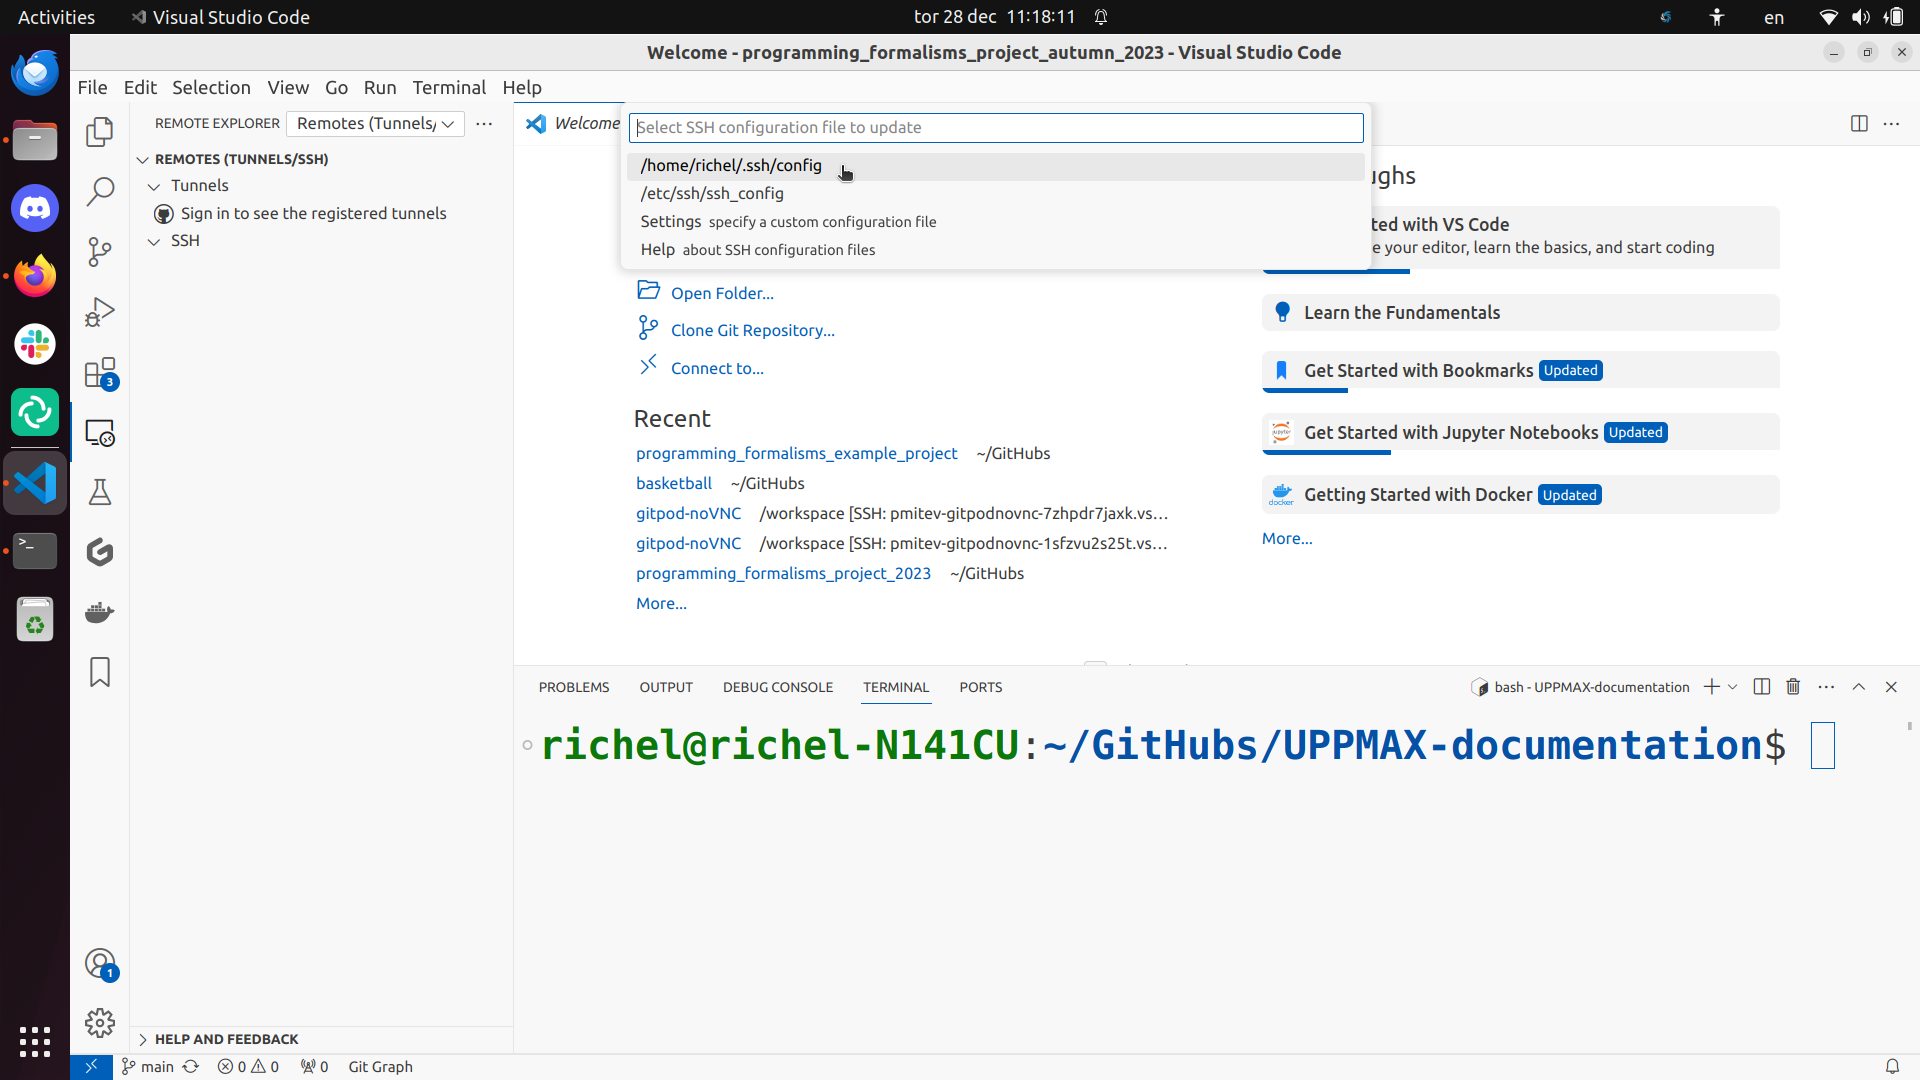Switch to PORTS panel tab
Viewport: 1920px width, 1080px height.
pos(981,687)
